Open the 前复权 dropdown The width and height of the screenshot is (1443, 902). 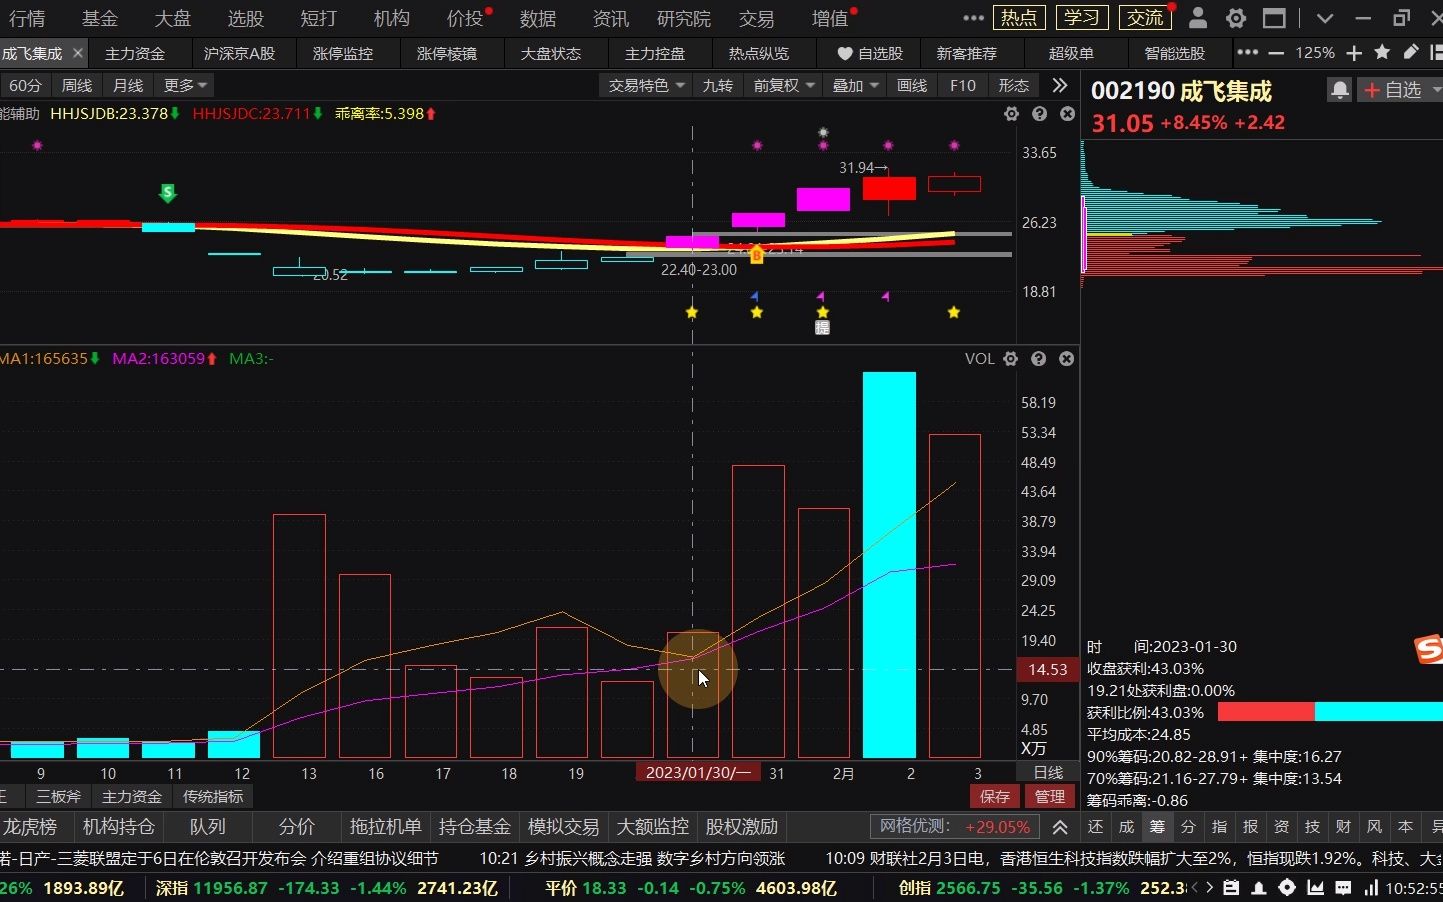click(x=785, y=85)
